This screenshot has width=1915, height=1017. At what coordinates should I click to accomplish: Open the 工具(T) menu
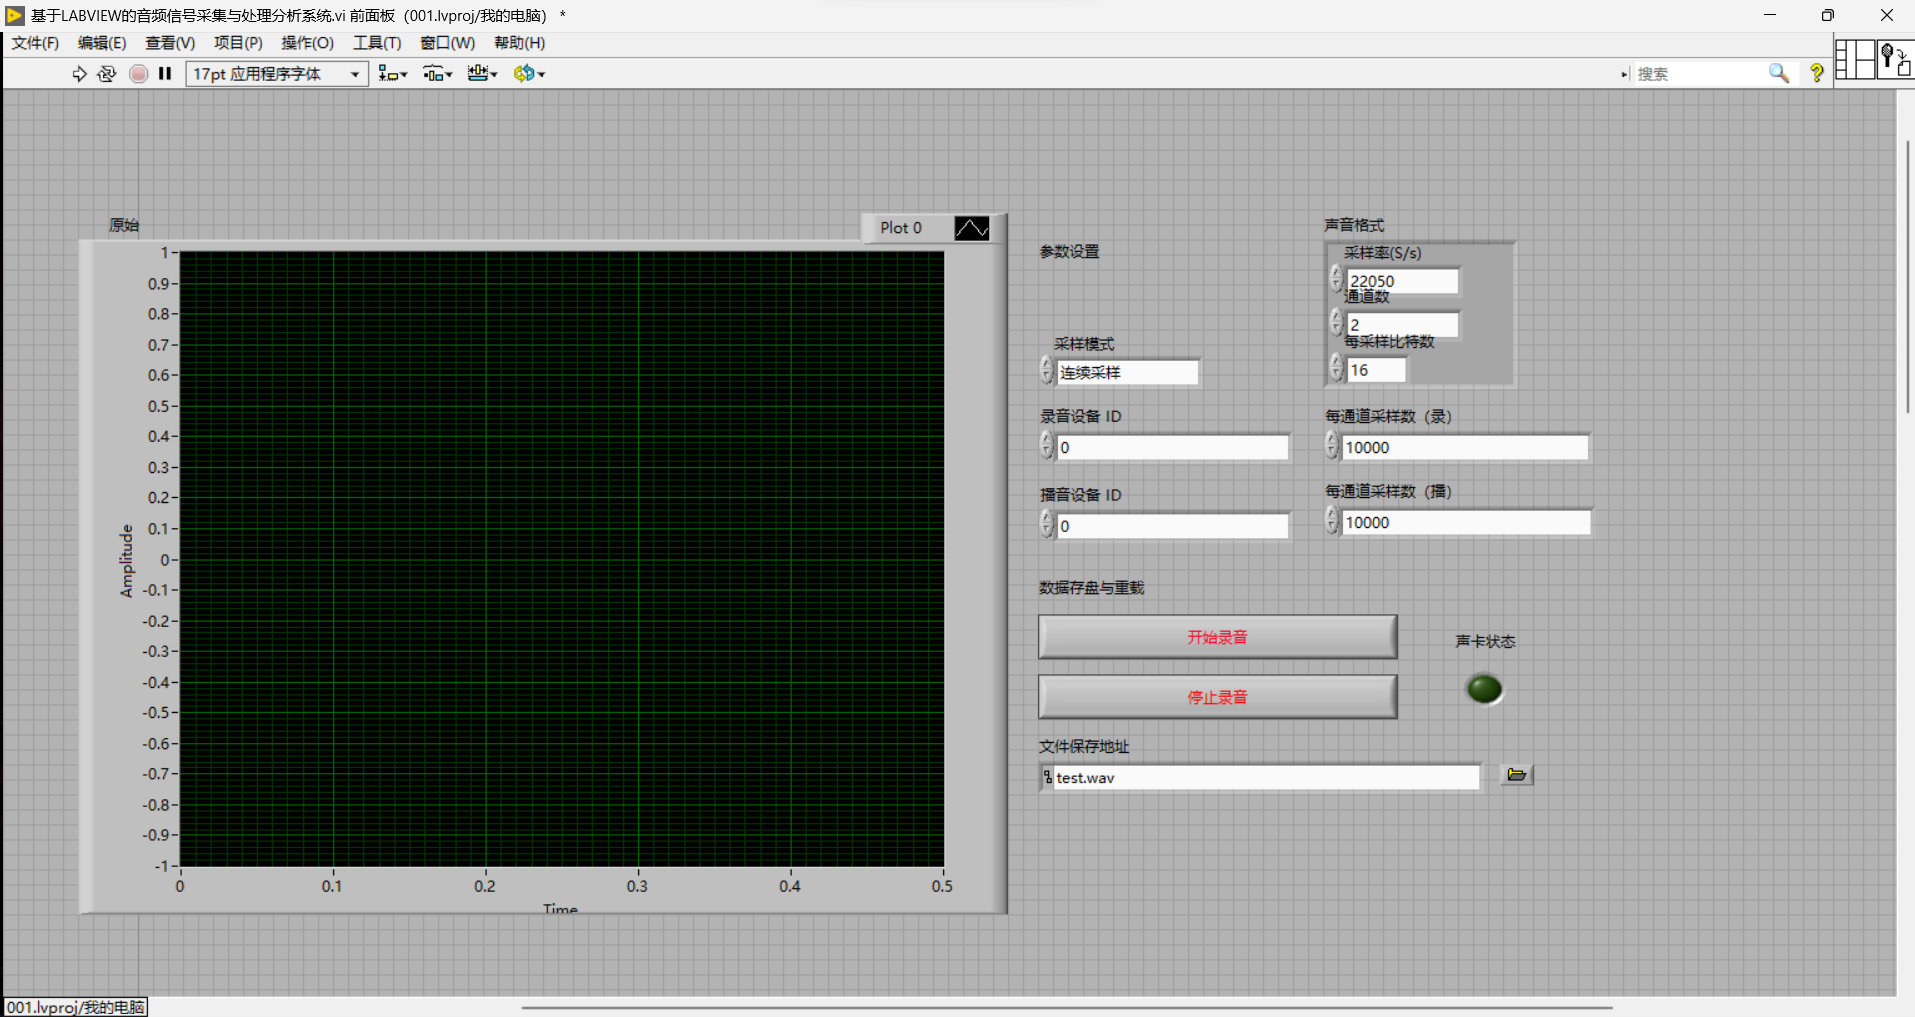377,43
